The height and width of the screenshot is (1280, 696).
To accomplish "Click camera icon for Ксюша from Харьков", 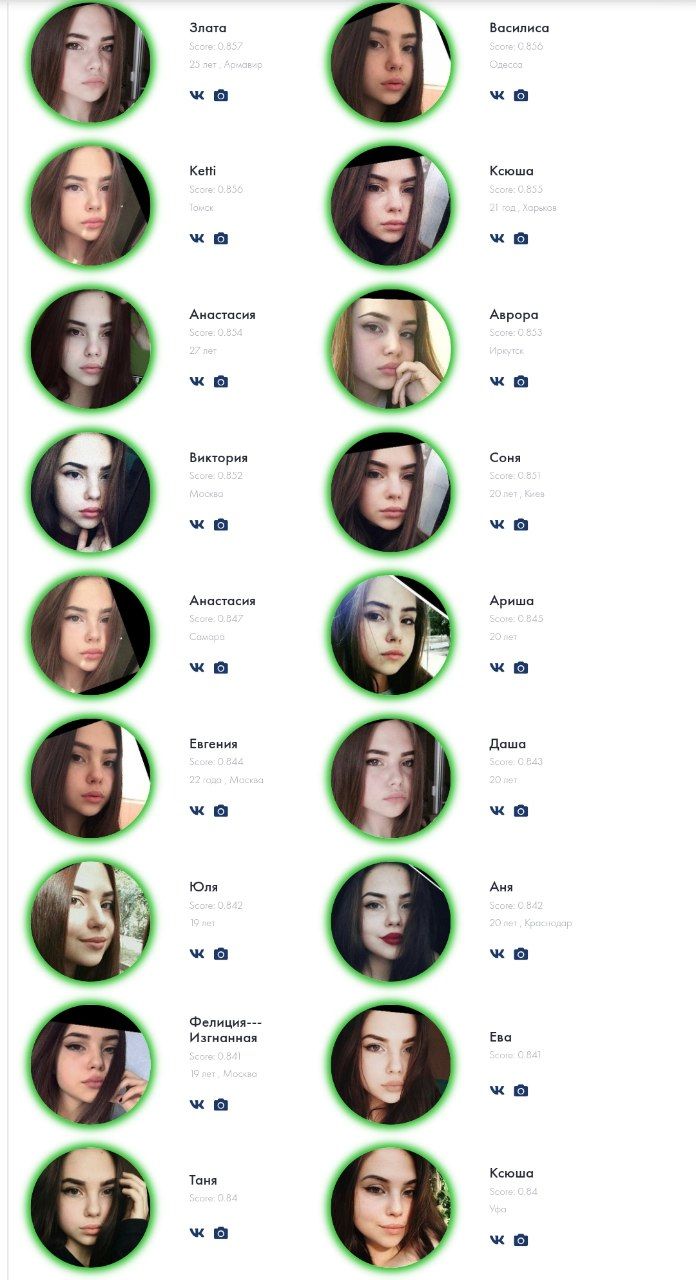I will (521, 239).
